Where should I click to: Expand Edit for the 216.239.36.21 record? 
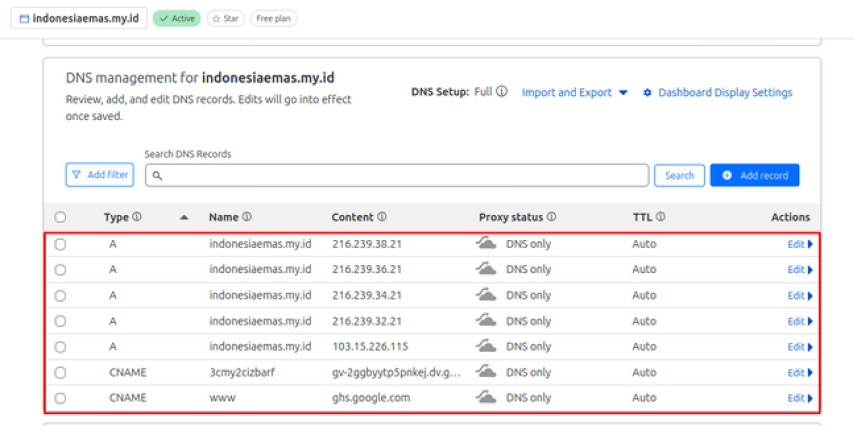click(800, 269)
